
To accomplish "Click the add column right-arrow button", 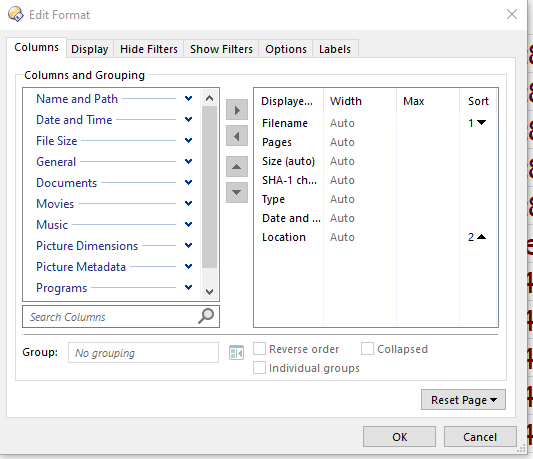I will point(237,110).
